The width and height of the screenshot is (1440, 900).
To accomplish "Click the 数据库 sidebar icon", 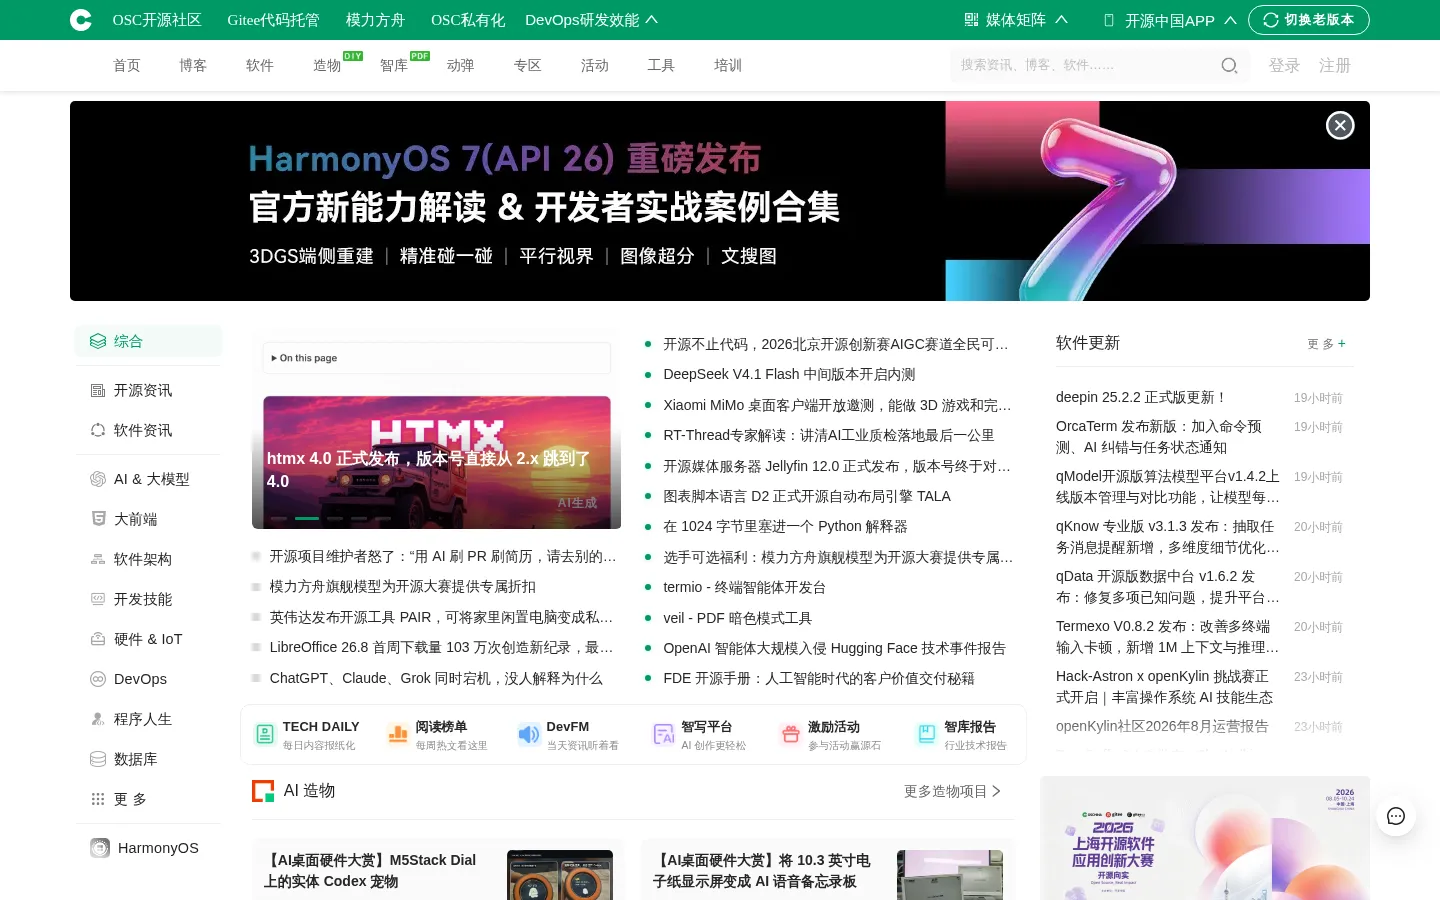I will tap(98, 759).
